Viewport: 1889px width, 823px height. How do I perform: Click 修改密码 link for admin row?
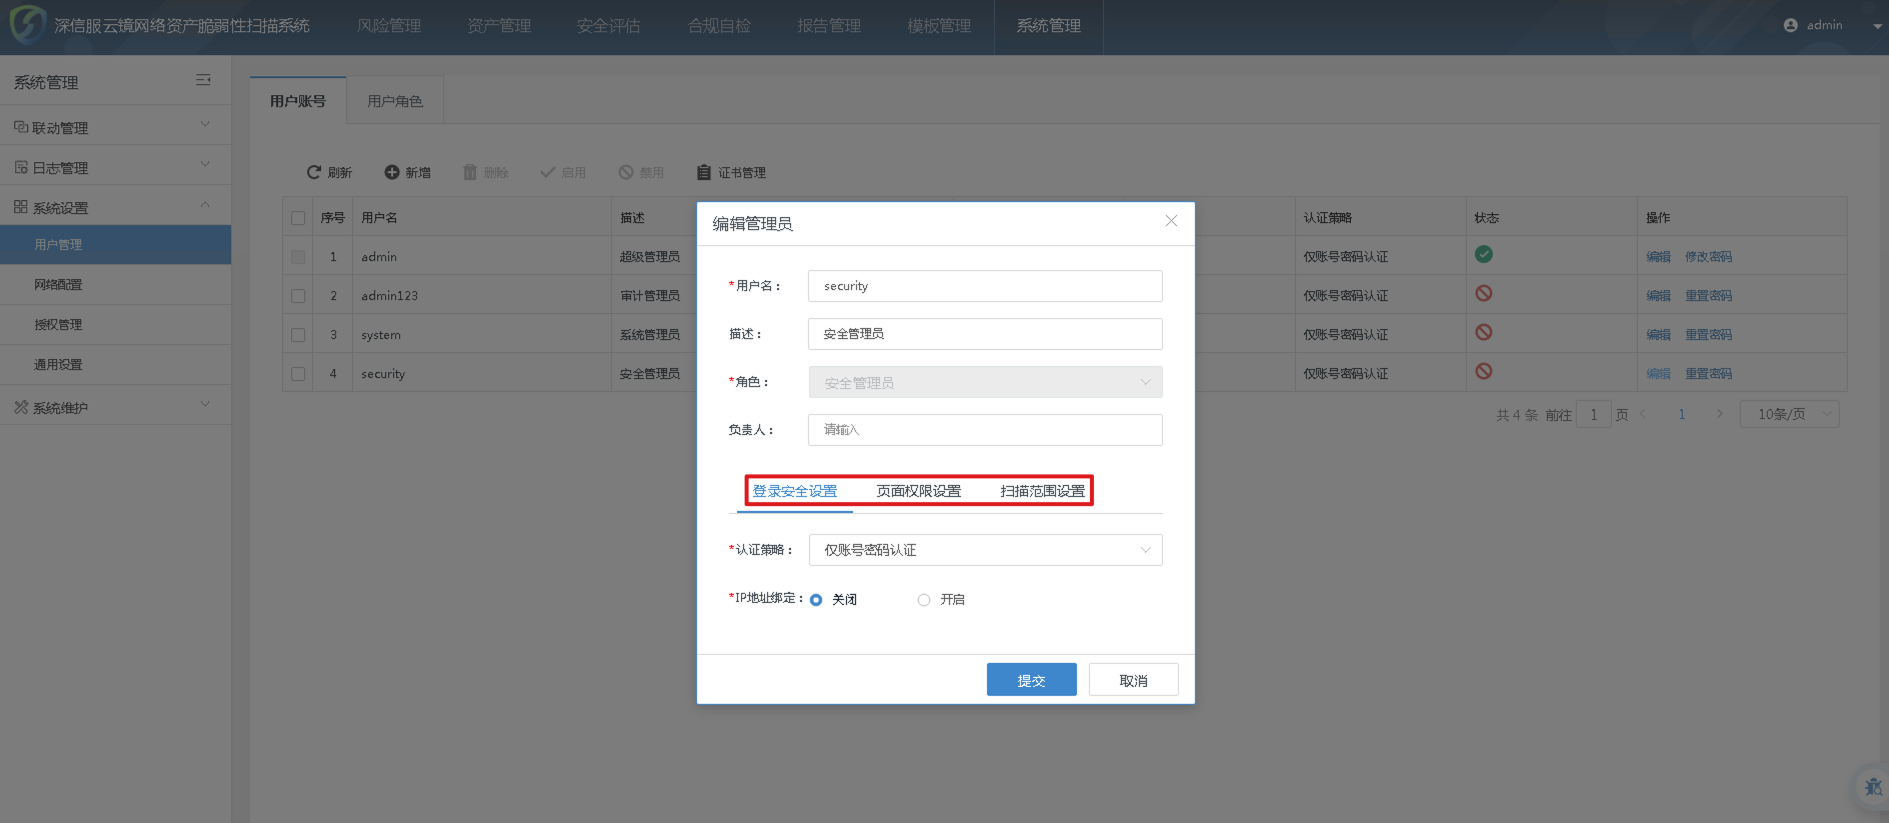pos(1709,257)
